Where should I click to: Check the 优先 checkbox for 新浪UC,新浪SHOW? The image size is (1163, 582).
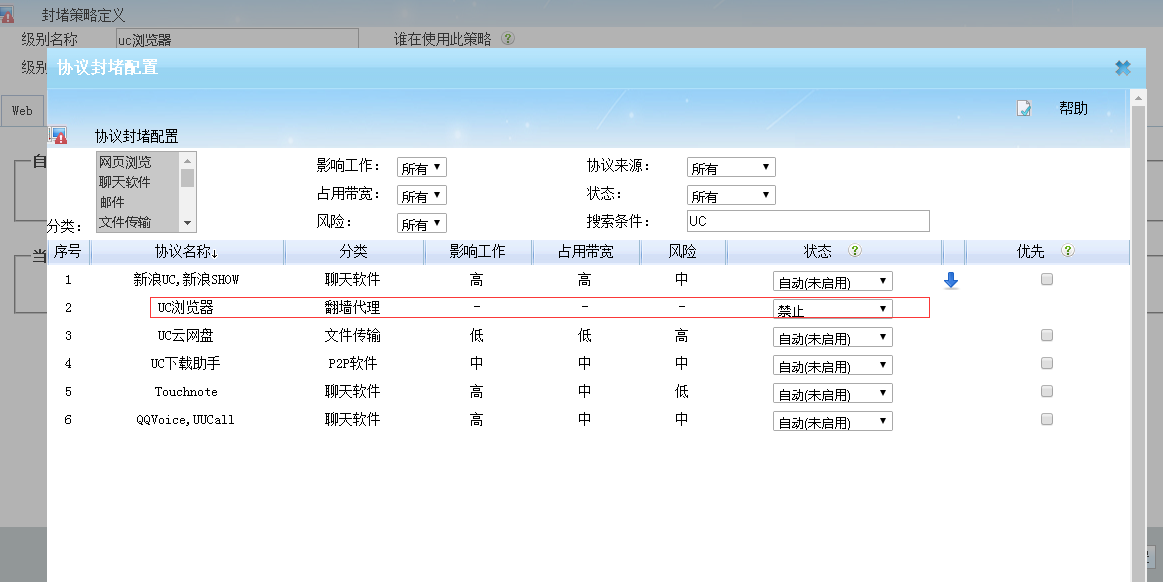tap(1047, 280)
